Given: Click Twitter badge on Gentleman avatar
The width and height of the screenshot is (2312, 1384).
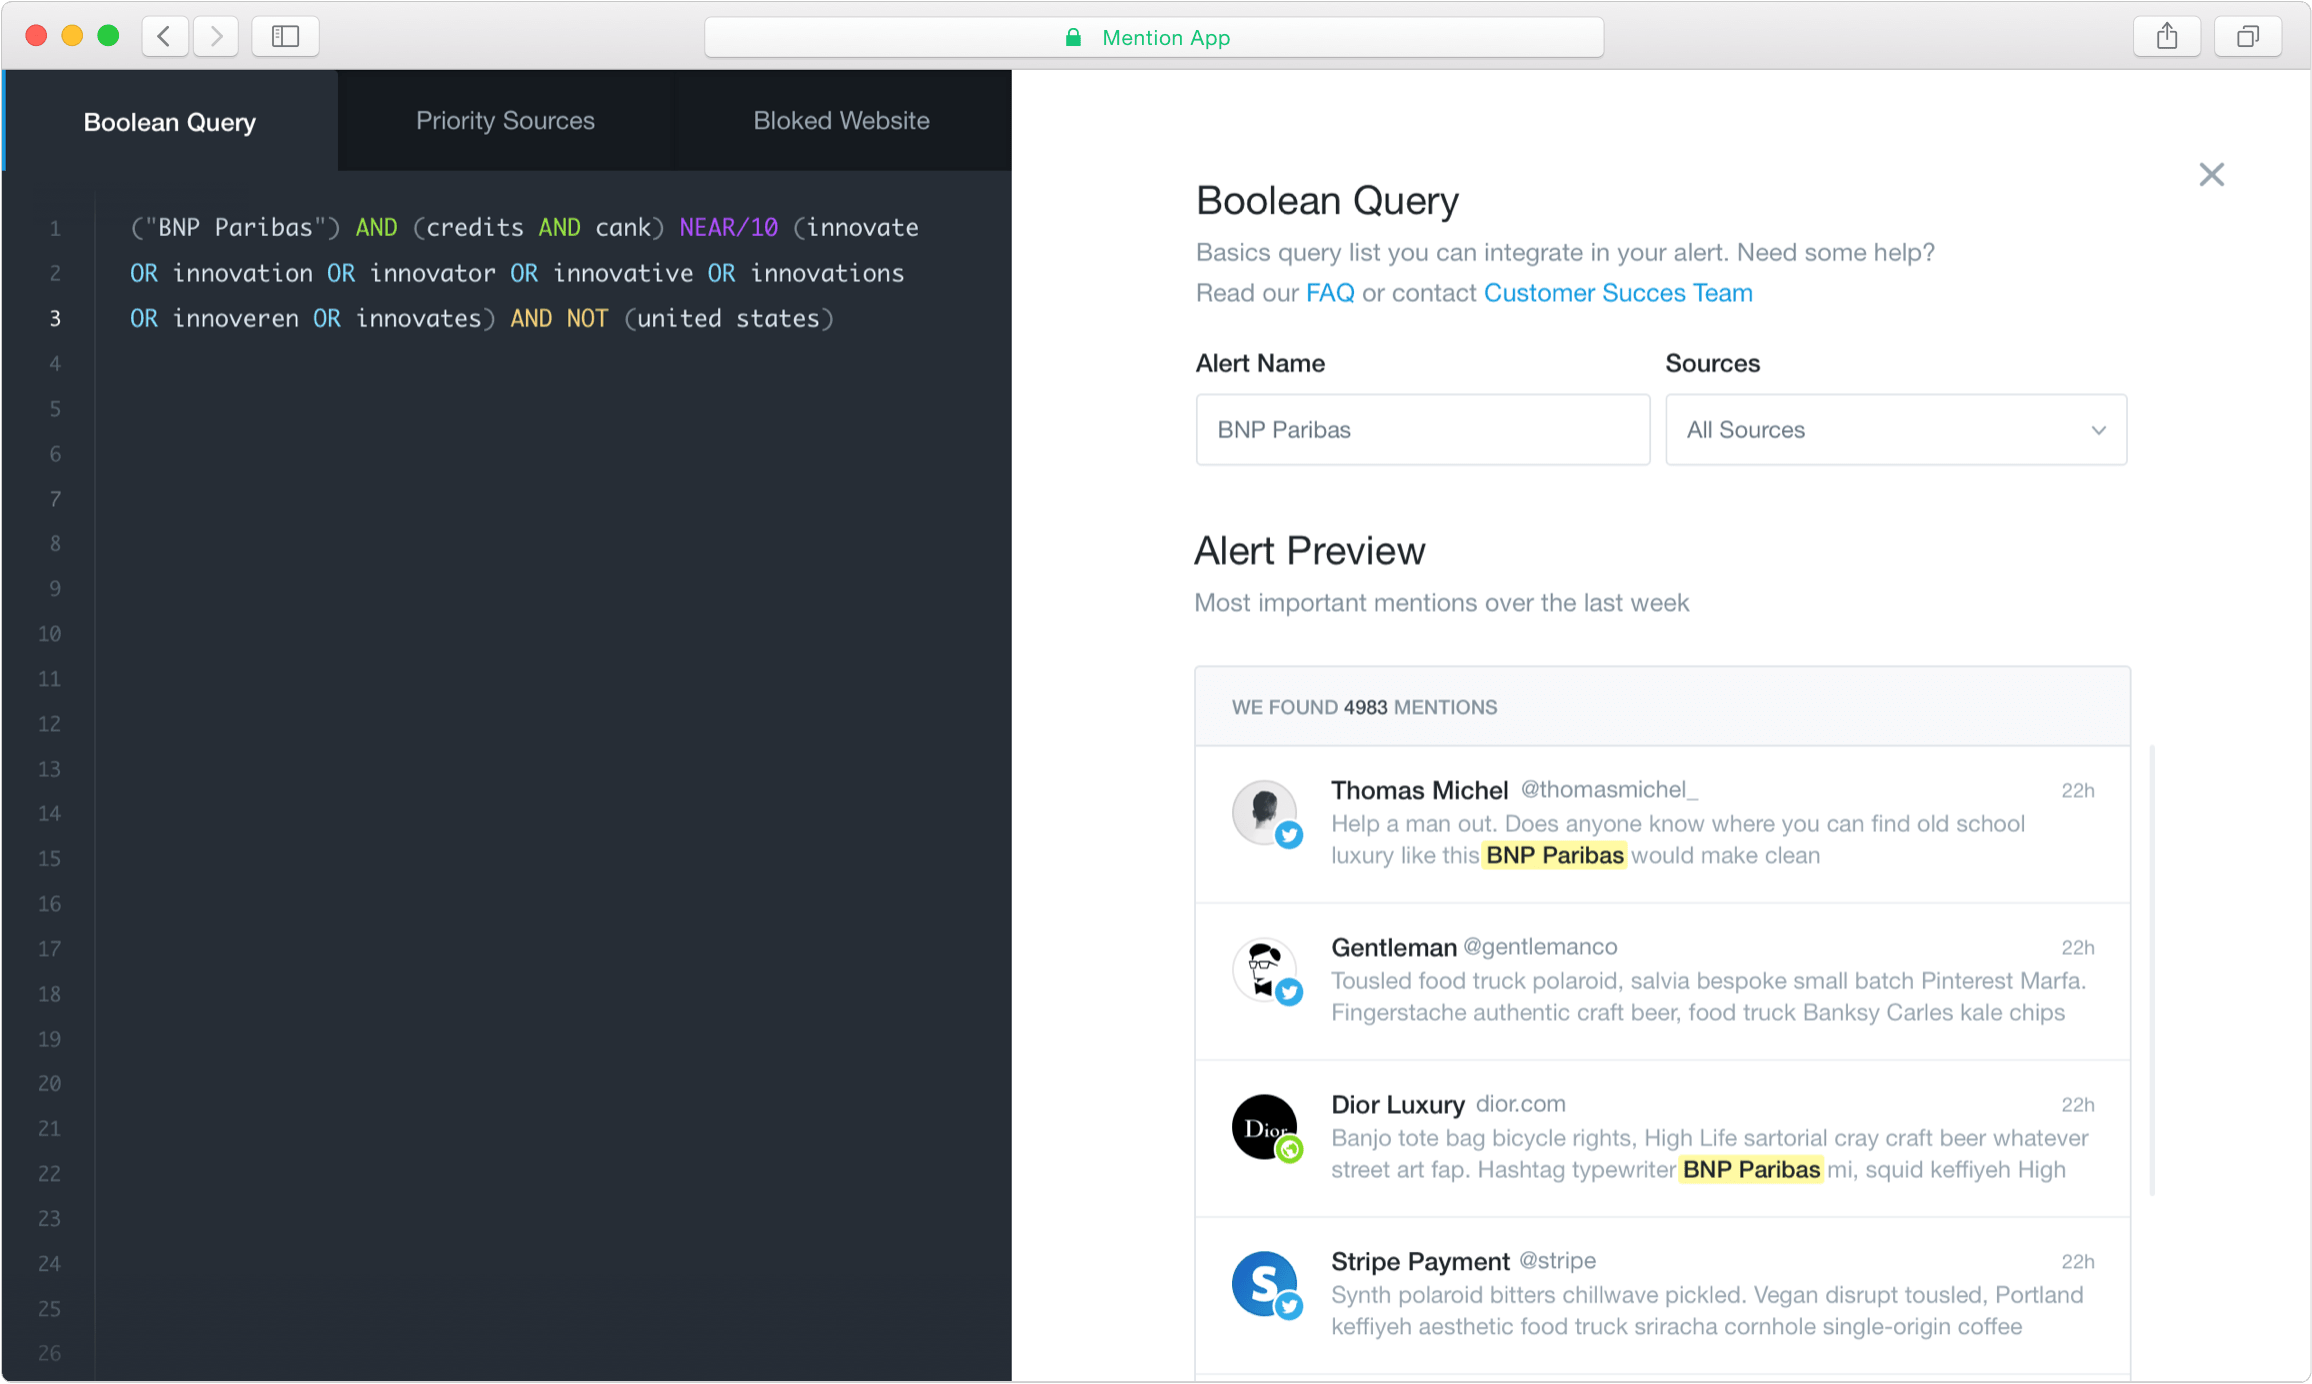Looking at the screenshot, I should click(x=1289, y=992).
